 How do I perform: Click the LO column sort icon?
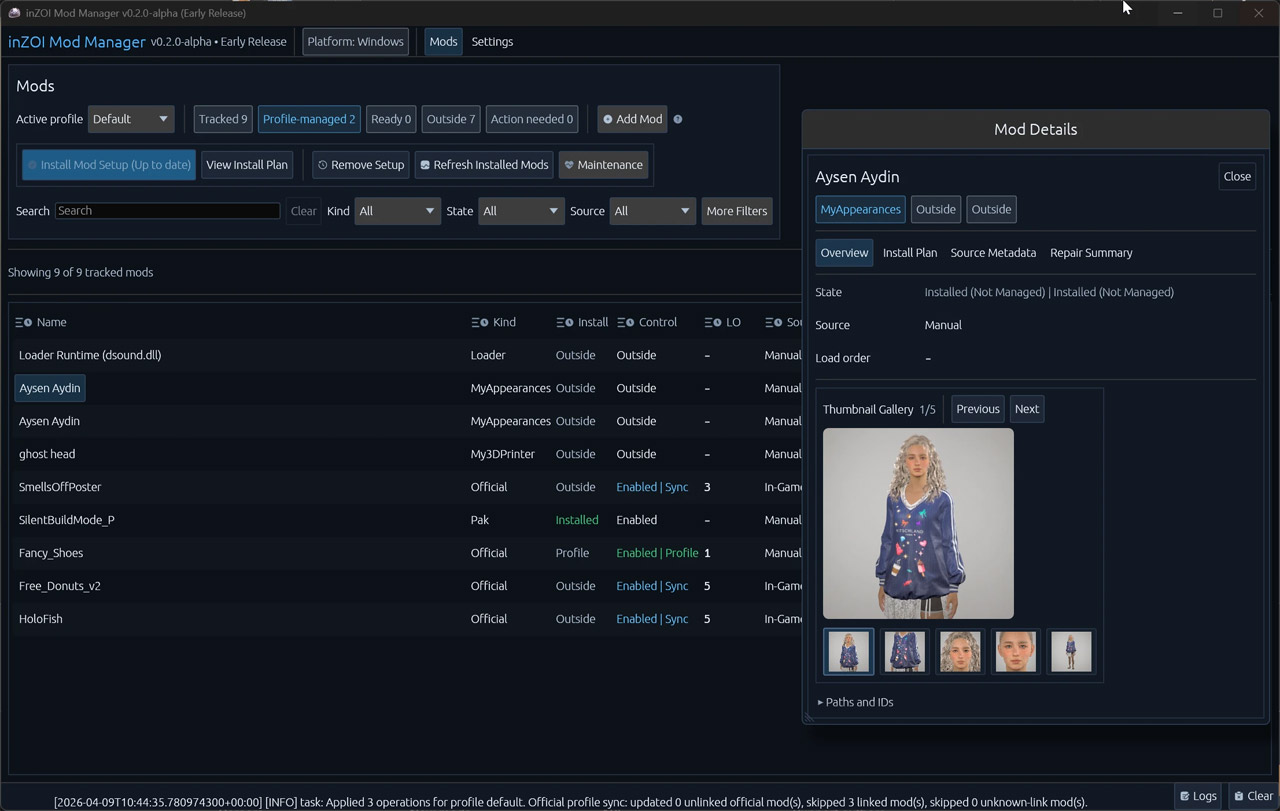[x=712, y=322]
